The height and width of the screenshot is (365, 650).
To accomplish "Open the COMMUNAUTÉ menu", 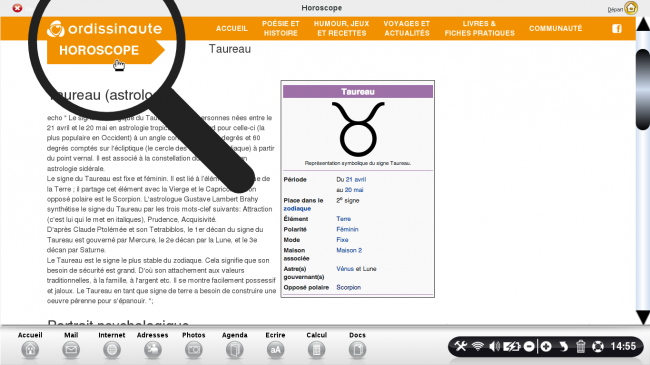I will tap(555, 28).
